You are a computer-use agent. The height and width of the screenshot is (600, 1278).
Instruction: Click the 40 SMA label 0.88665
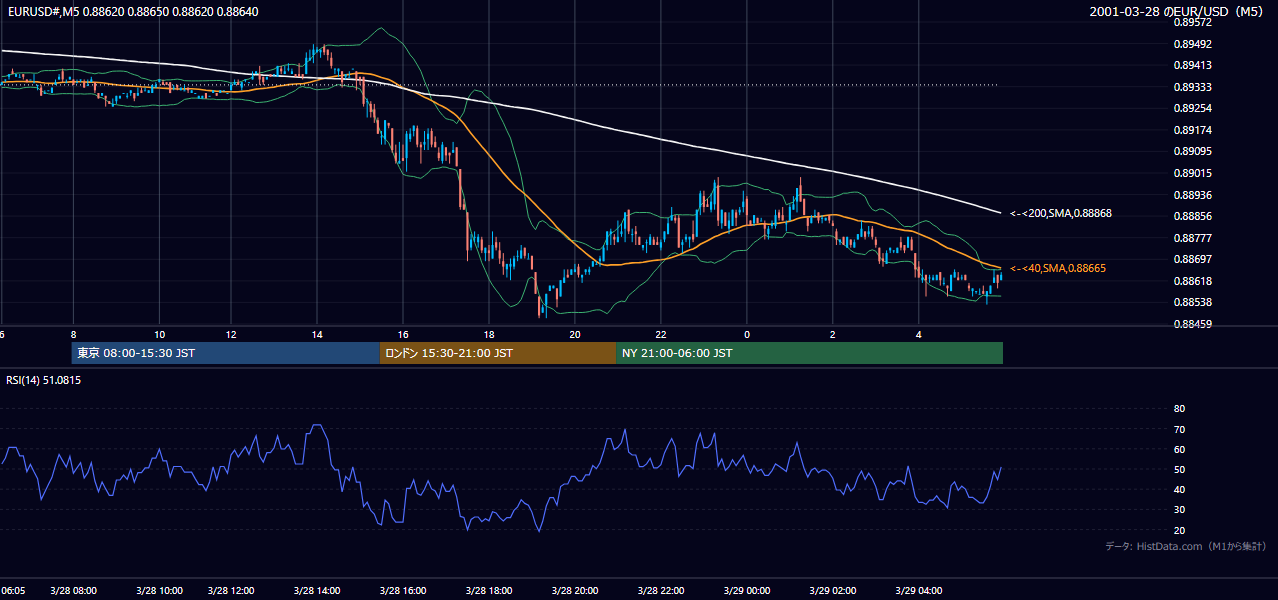(x=1057, y=268)
